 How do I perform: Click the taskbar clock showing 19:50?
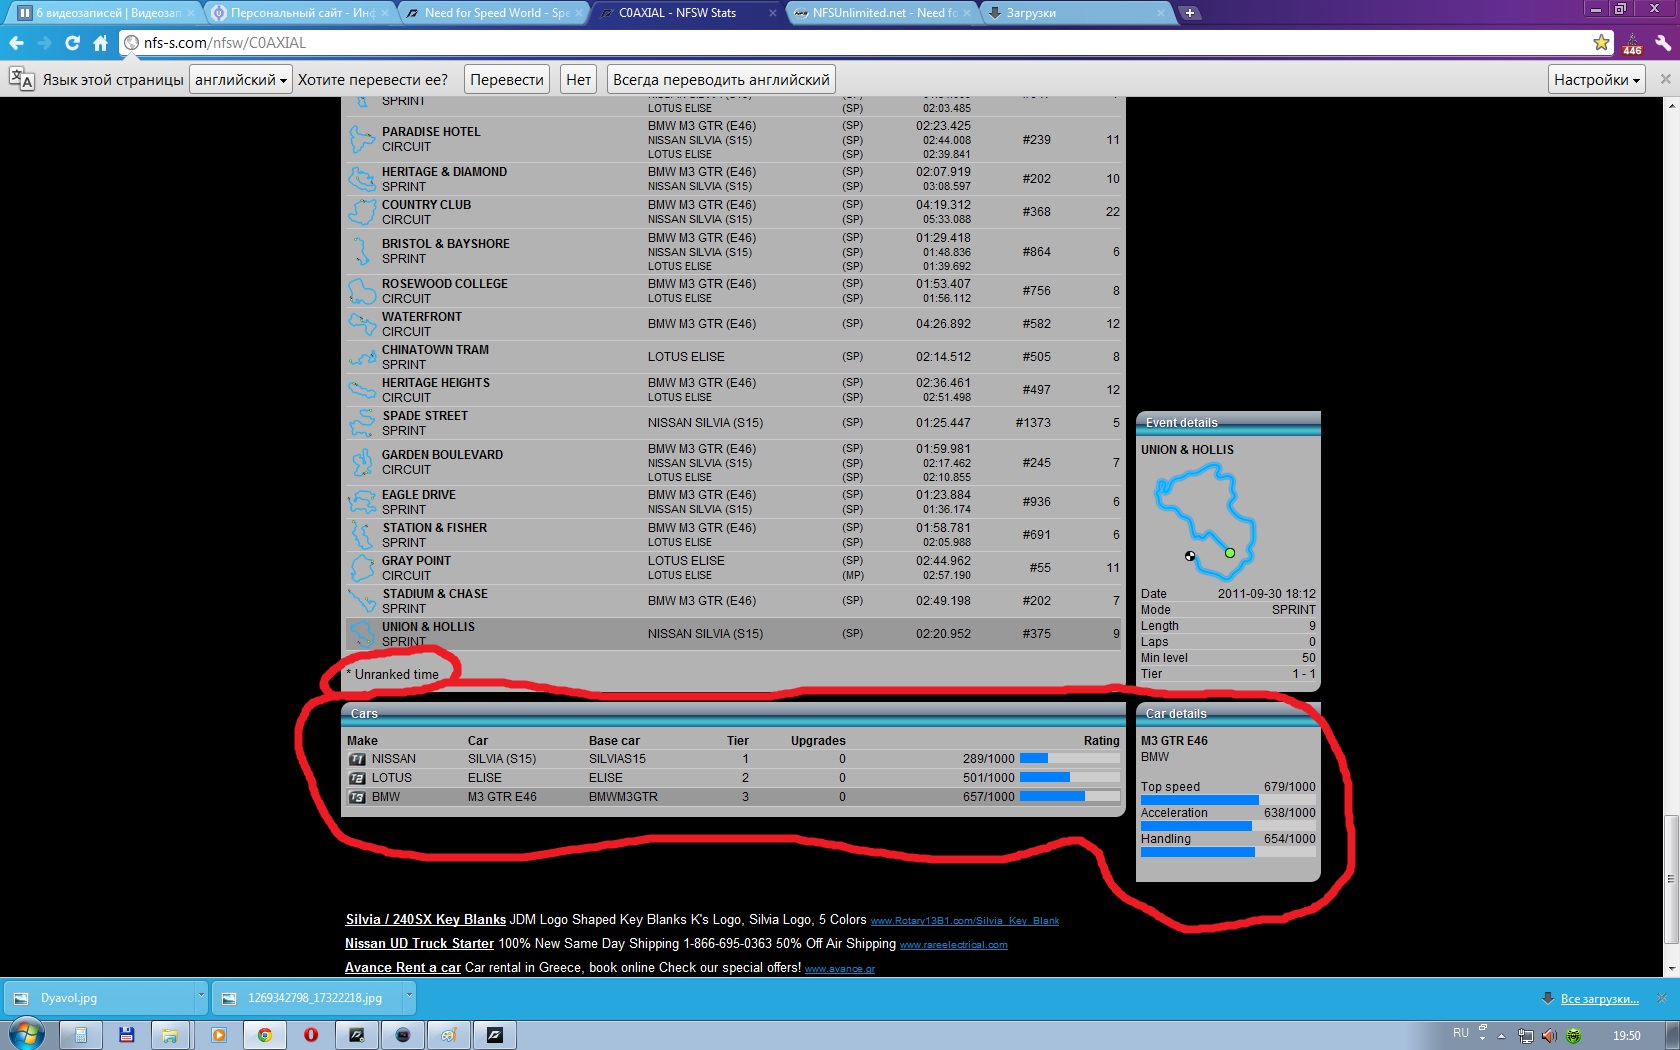click(1626, 1036)
